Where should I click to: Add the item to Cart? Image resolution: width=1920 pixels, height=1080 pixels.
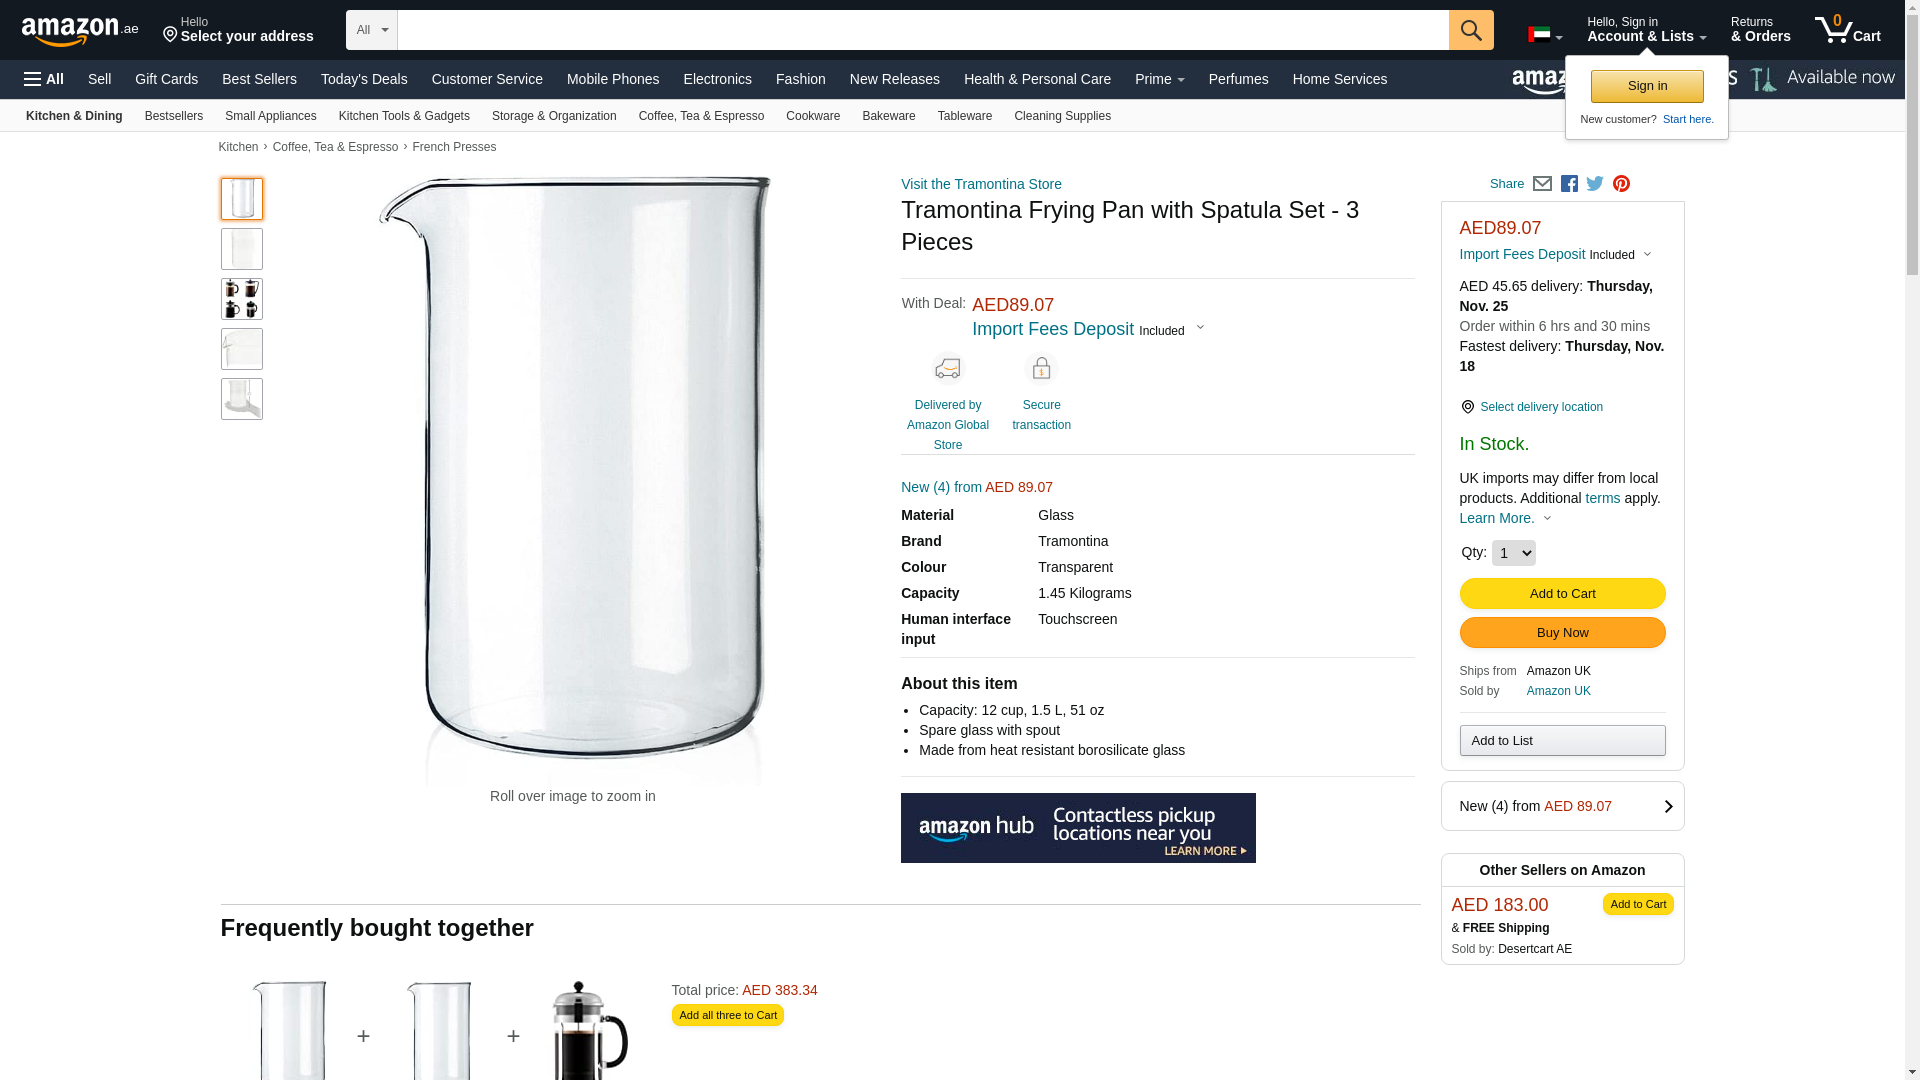pyautogui.click(x=1562, y=594)
